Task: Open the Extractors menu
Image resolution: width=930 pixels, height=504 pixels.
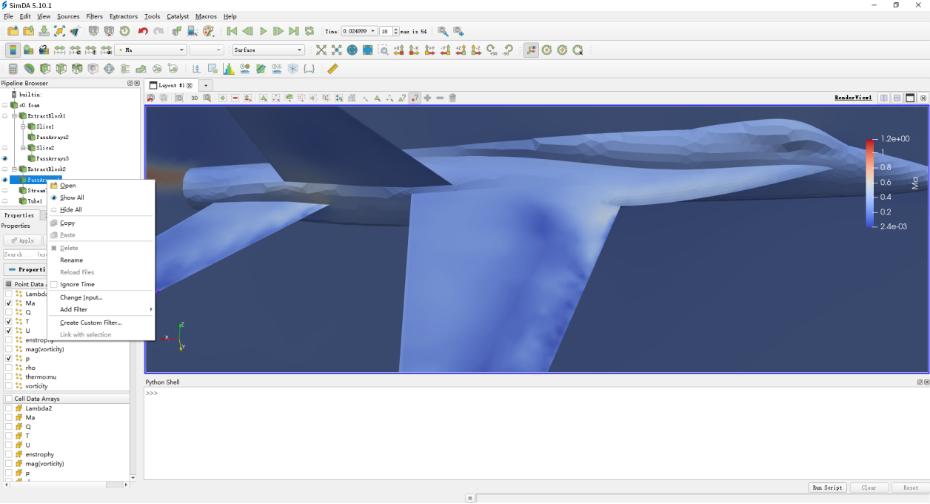Action: click(x=123, y=17)
